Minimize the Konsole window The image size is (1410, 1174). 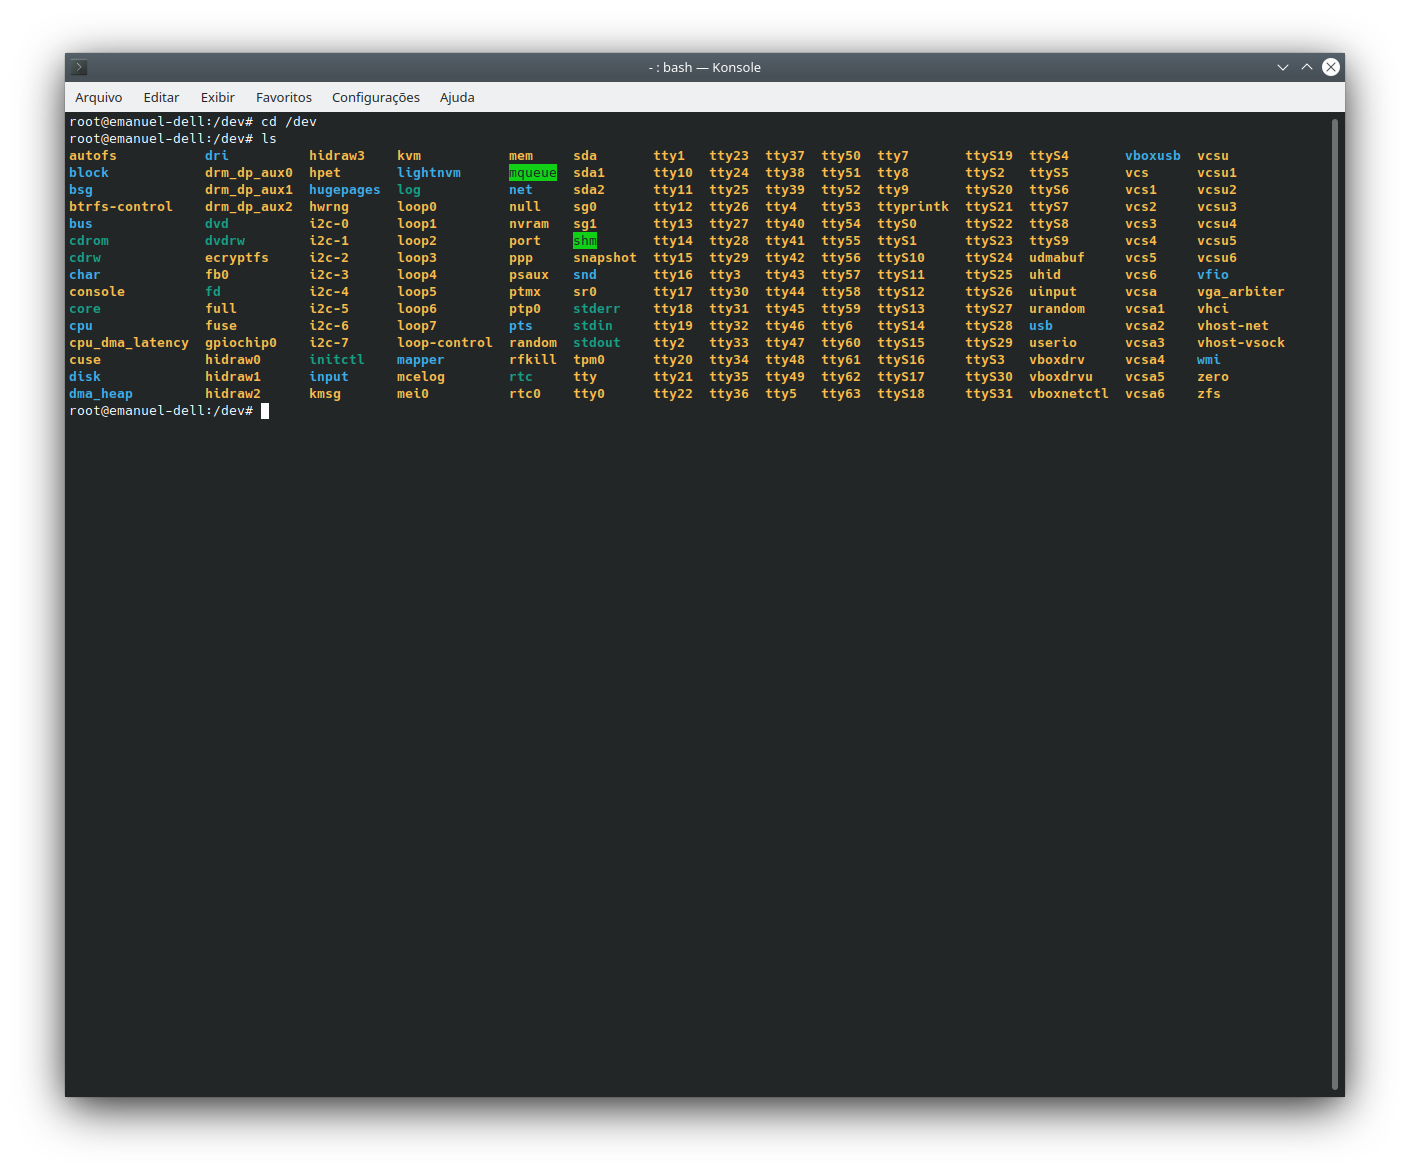point(1283,67)
